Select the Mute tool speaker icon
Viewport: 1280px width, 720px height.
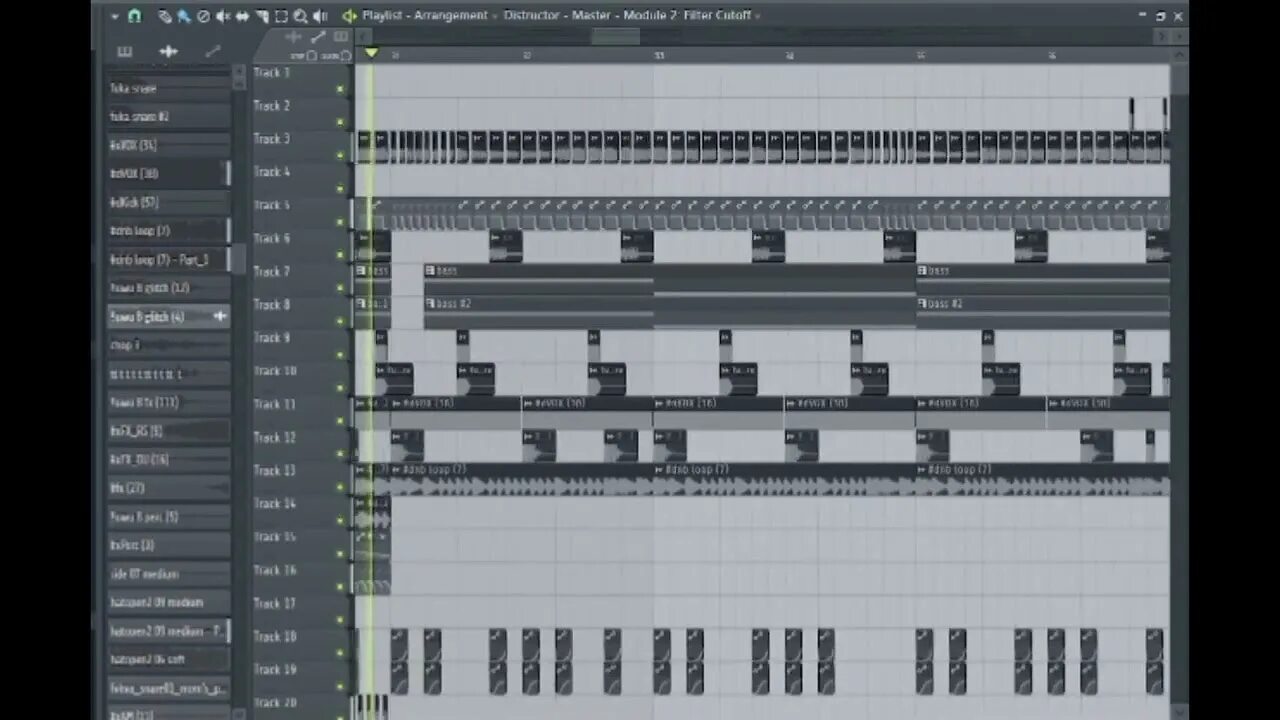[x=223, y=16]
